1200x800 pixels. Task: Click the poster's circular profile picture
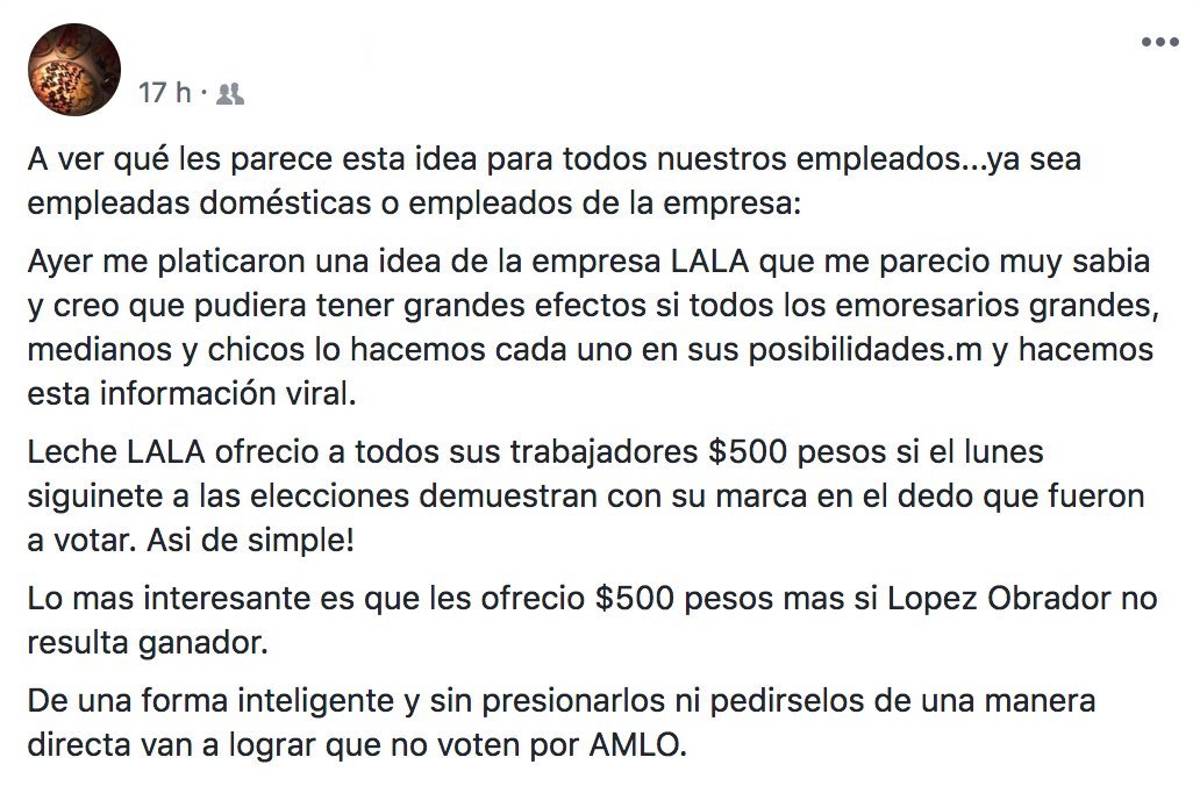pyautogui.click(x=75, y=63)
